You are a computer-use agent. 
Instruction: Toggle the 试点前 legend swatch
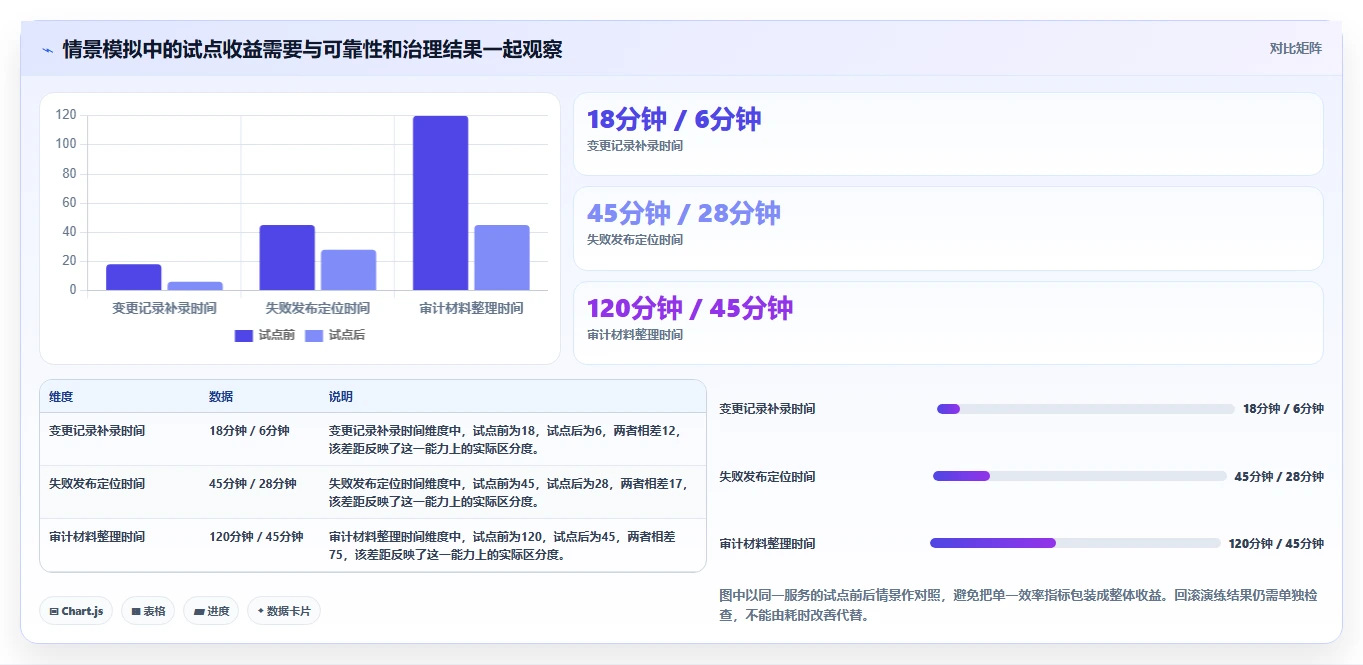tap(244, 335)
